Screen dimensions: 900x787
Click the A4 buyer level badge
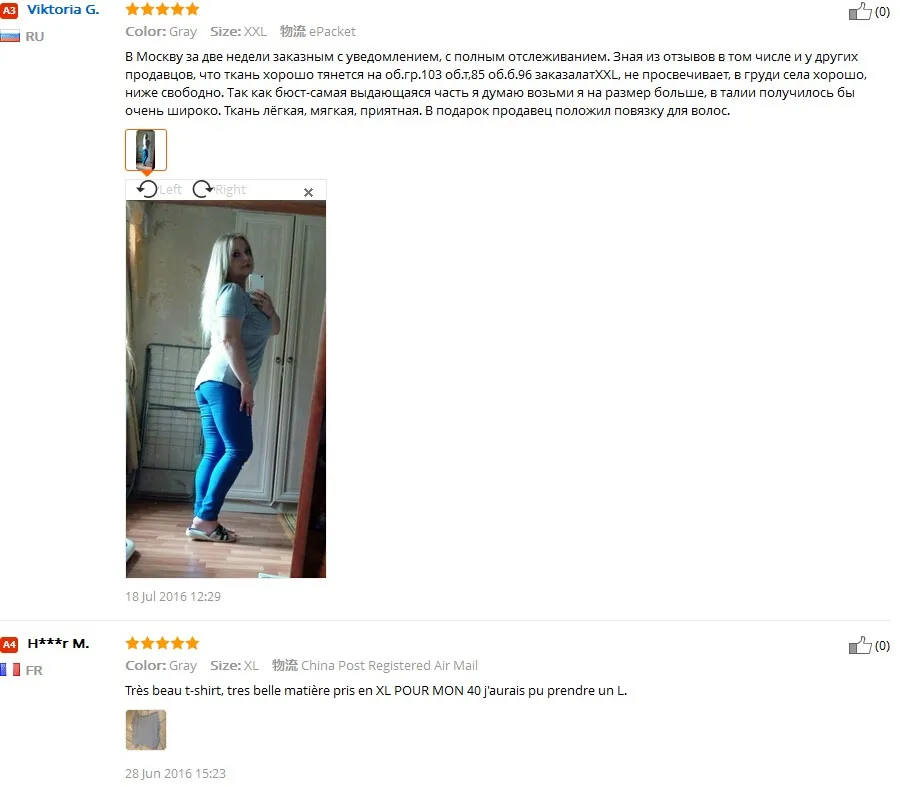pyautogui.click(x=9, y=645)
